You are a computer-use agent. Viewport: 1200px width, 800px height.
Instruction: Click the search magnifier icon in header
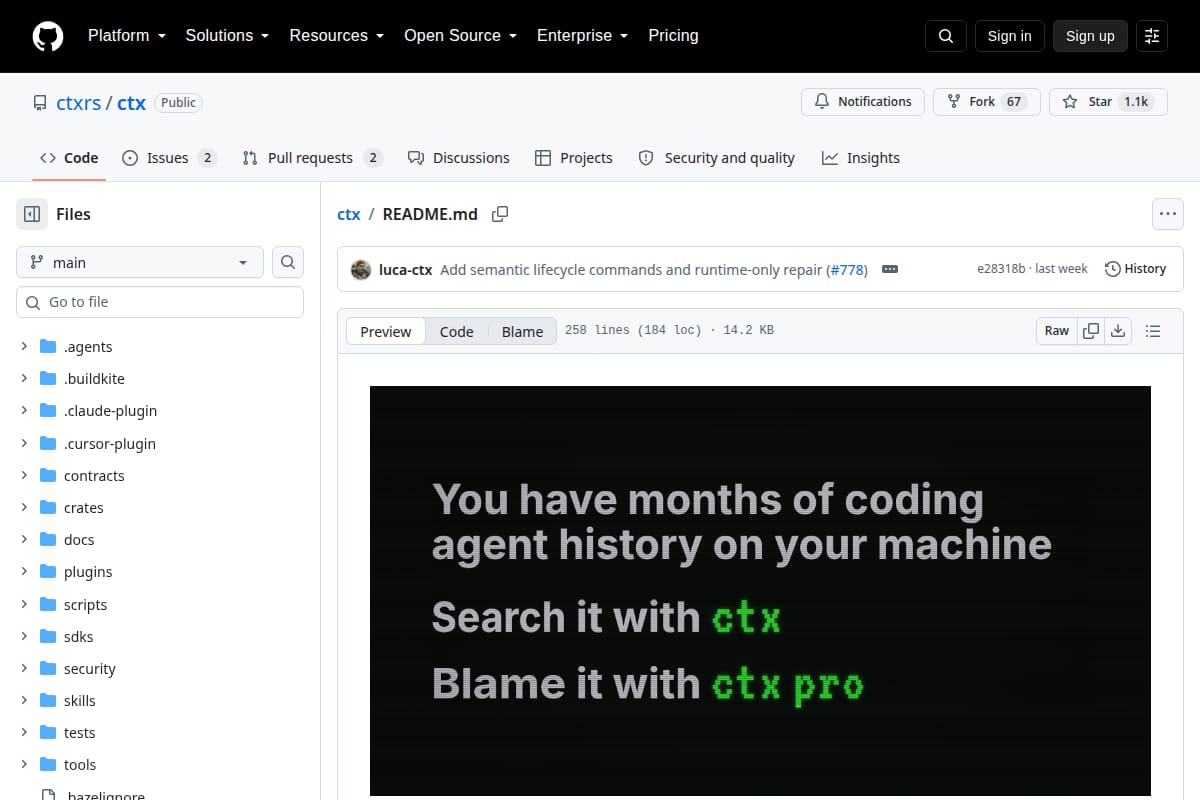click(946, 36)
